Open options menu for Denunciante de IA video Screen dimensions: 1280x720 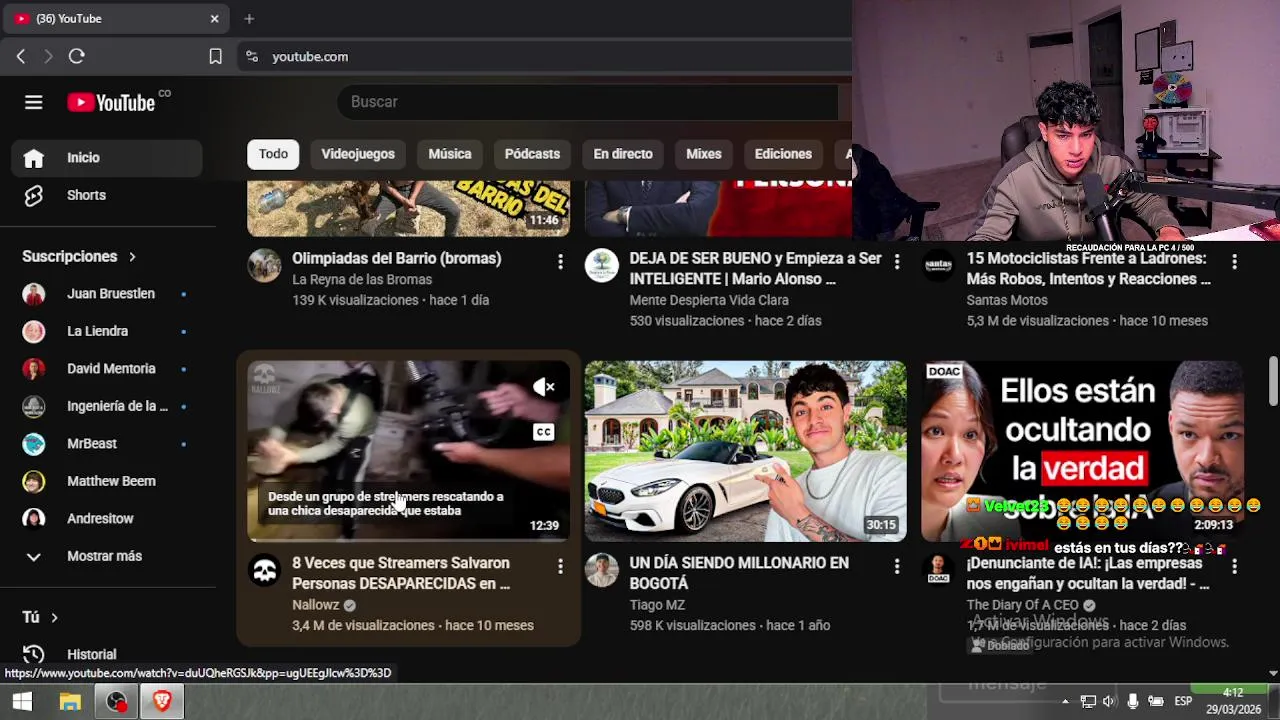[x=1234, y=567]
